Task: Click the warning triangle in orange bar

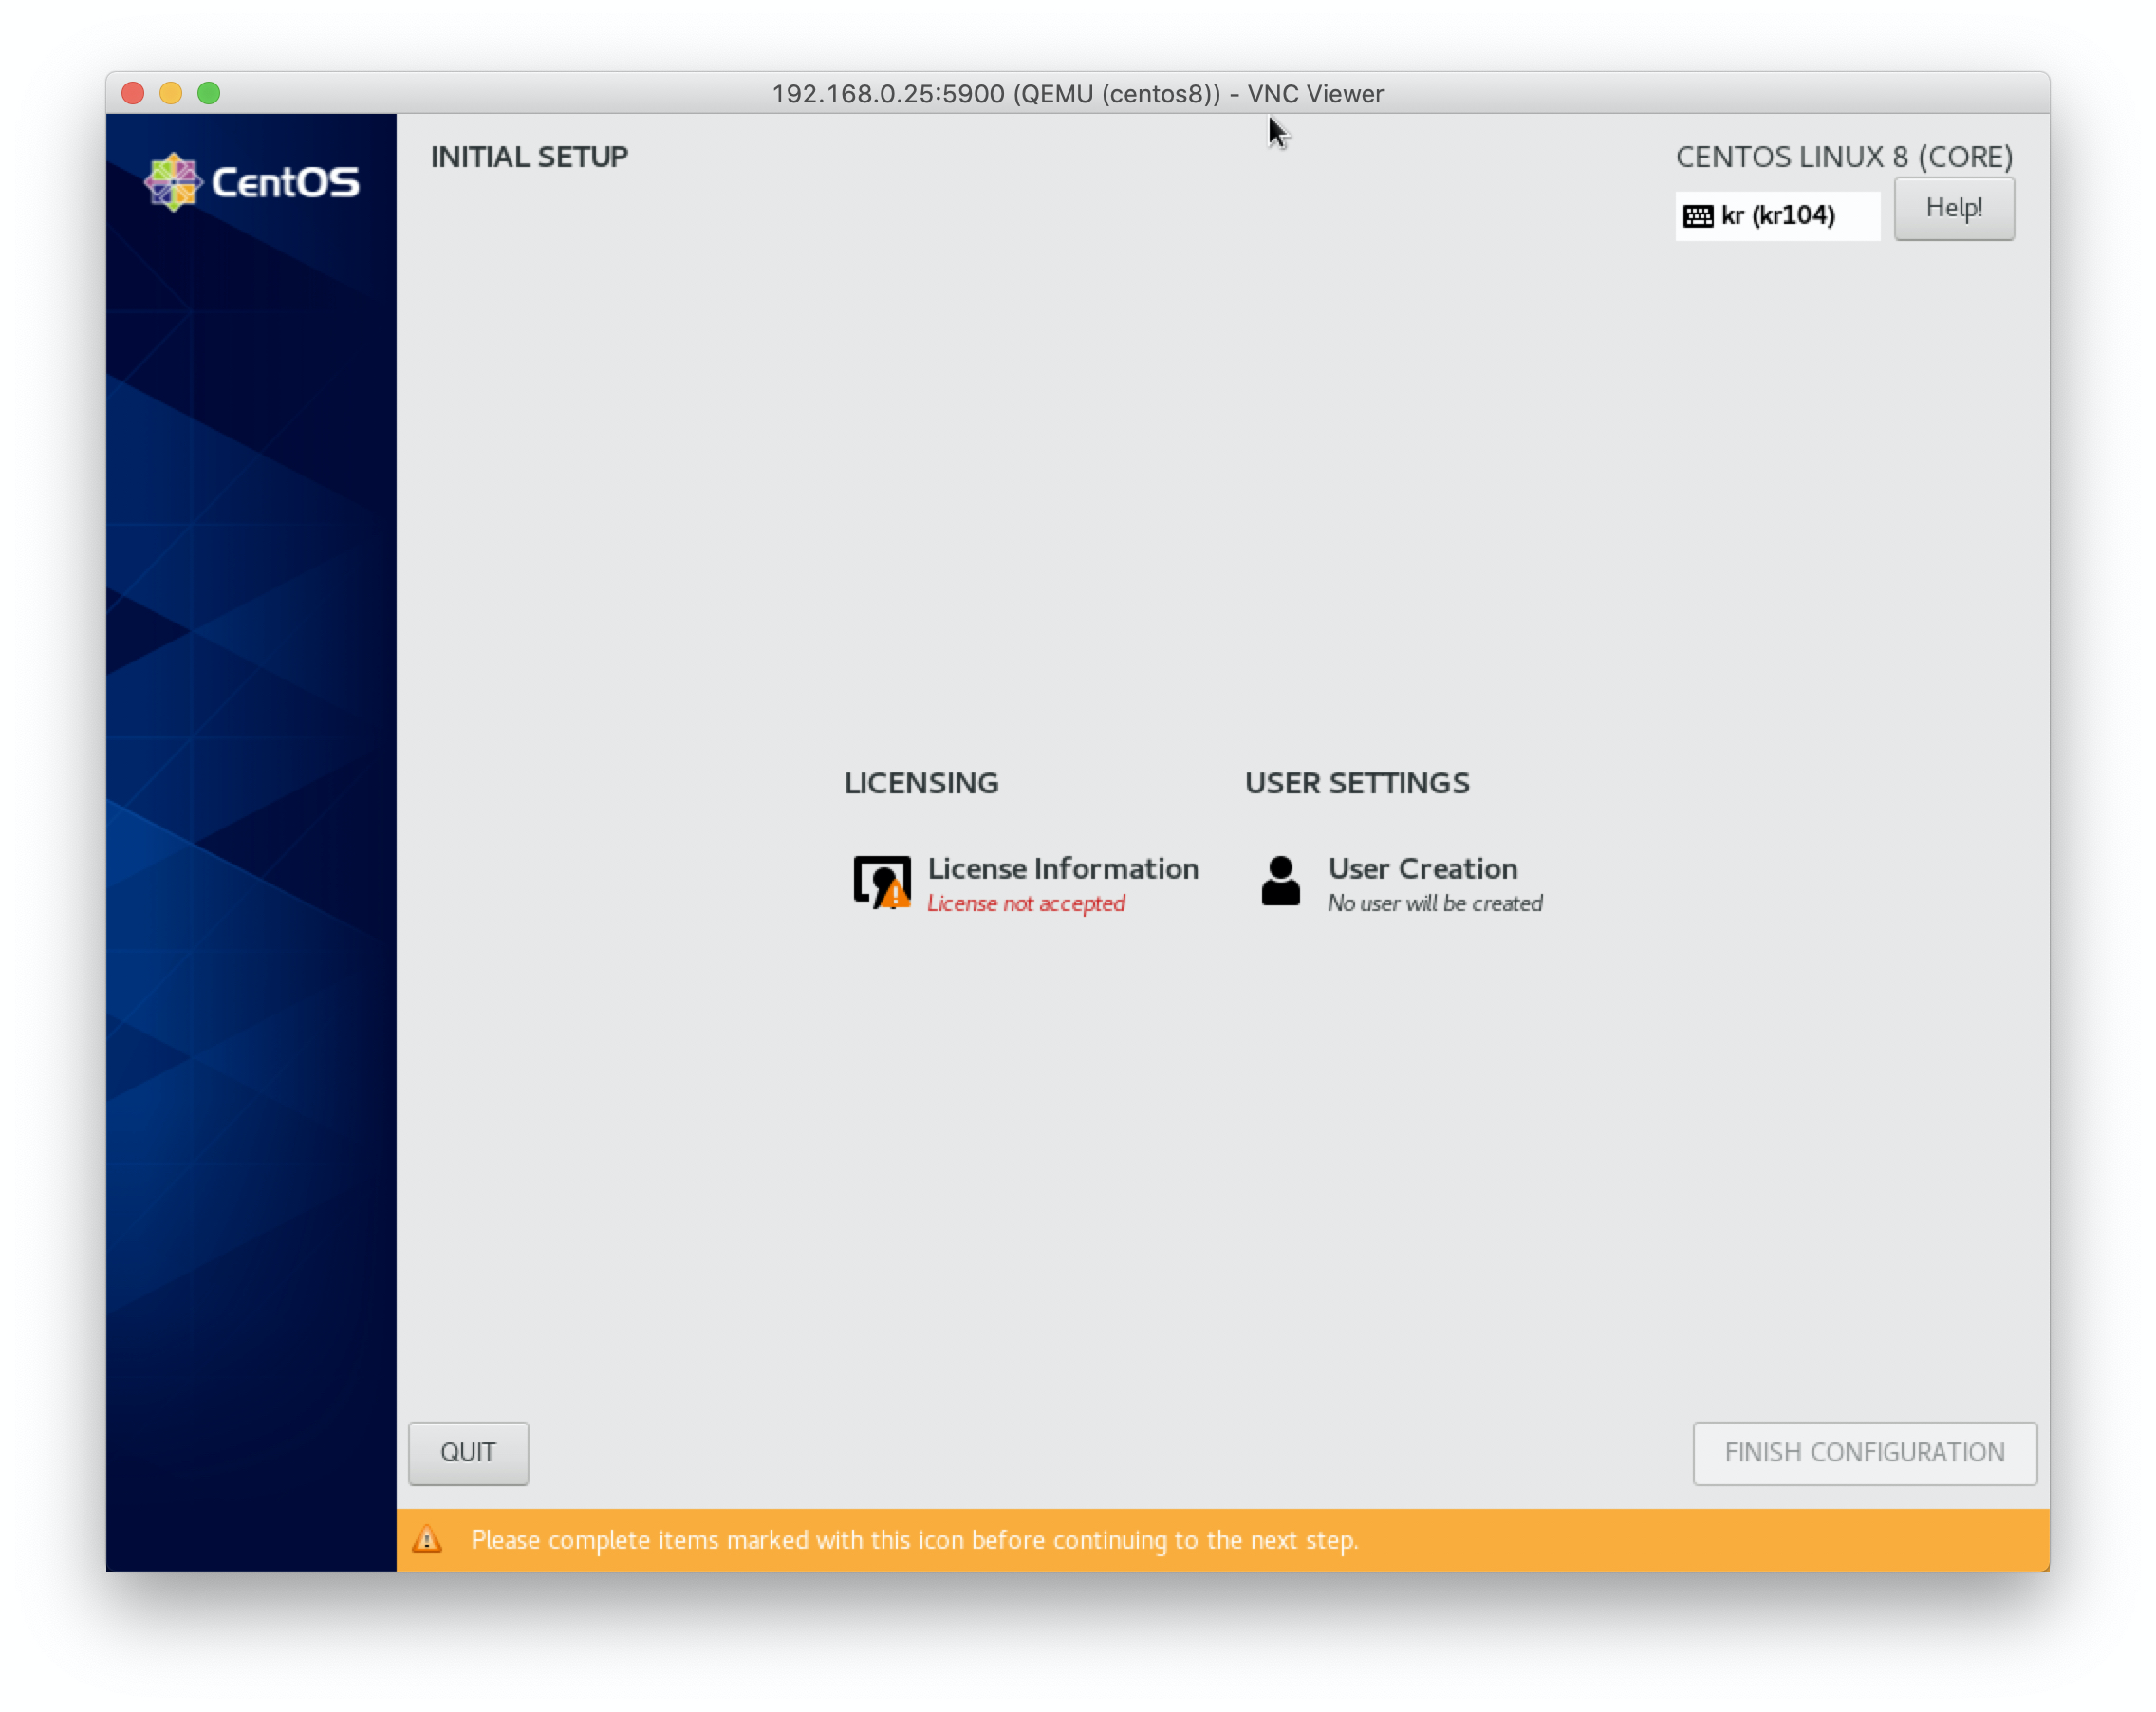Action: pyautogui.click(x=427, y=1539)
